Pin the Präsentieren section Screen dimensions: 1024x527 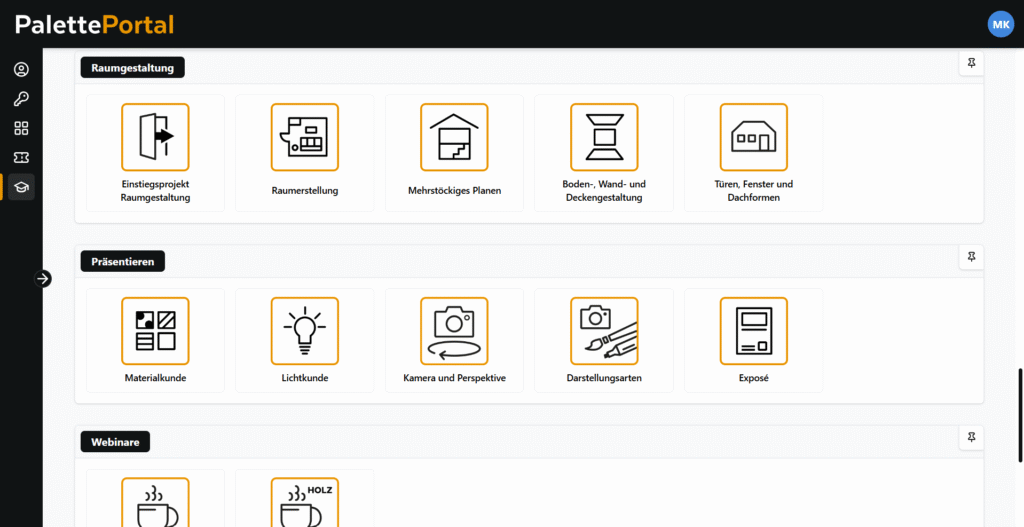pos(971,257)
